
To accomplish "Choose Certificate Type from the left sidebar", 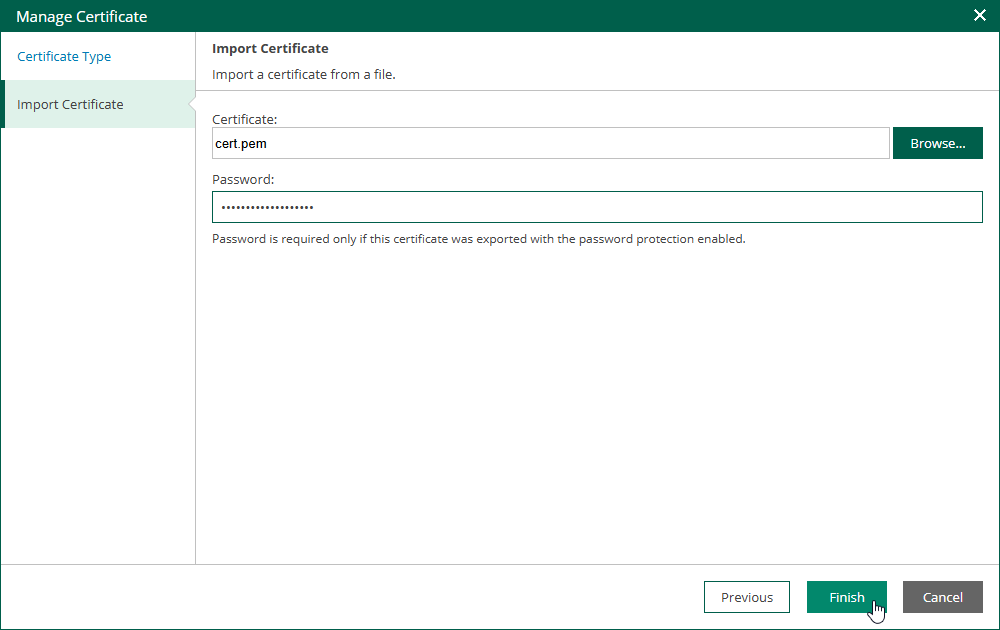I will click(63, 56).
